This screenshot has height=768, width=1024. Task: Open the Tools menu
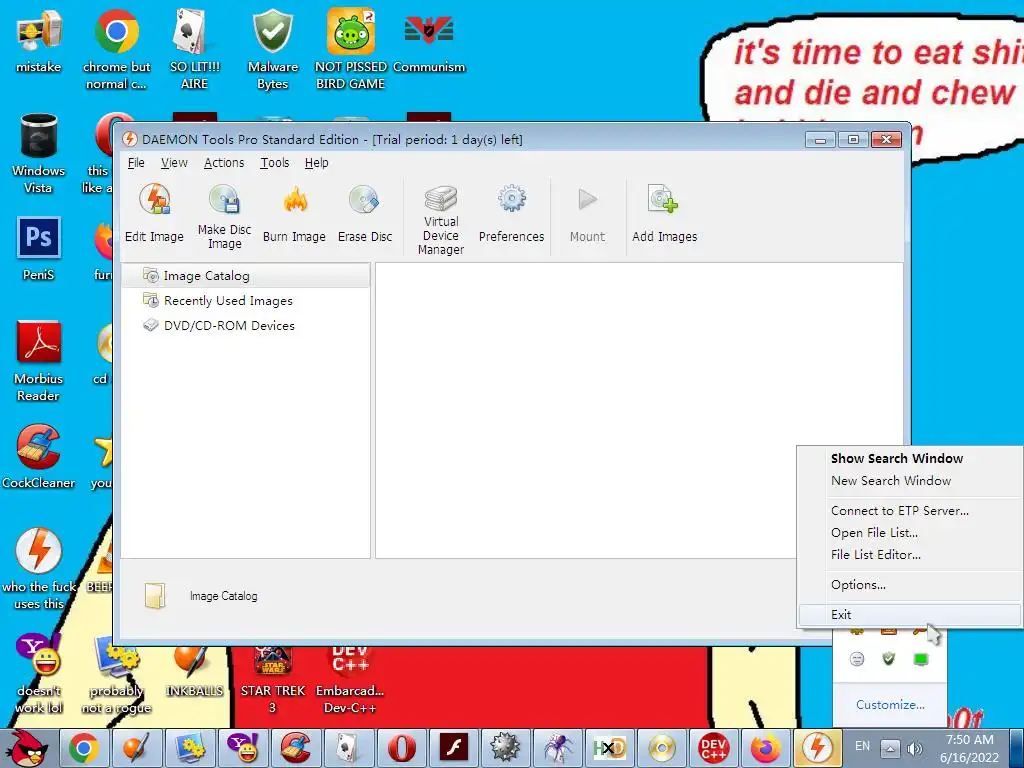pyautogui.click(x=274, y=163)
